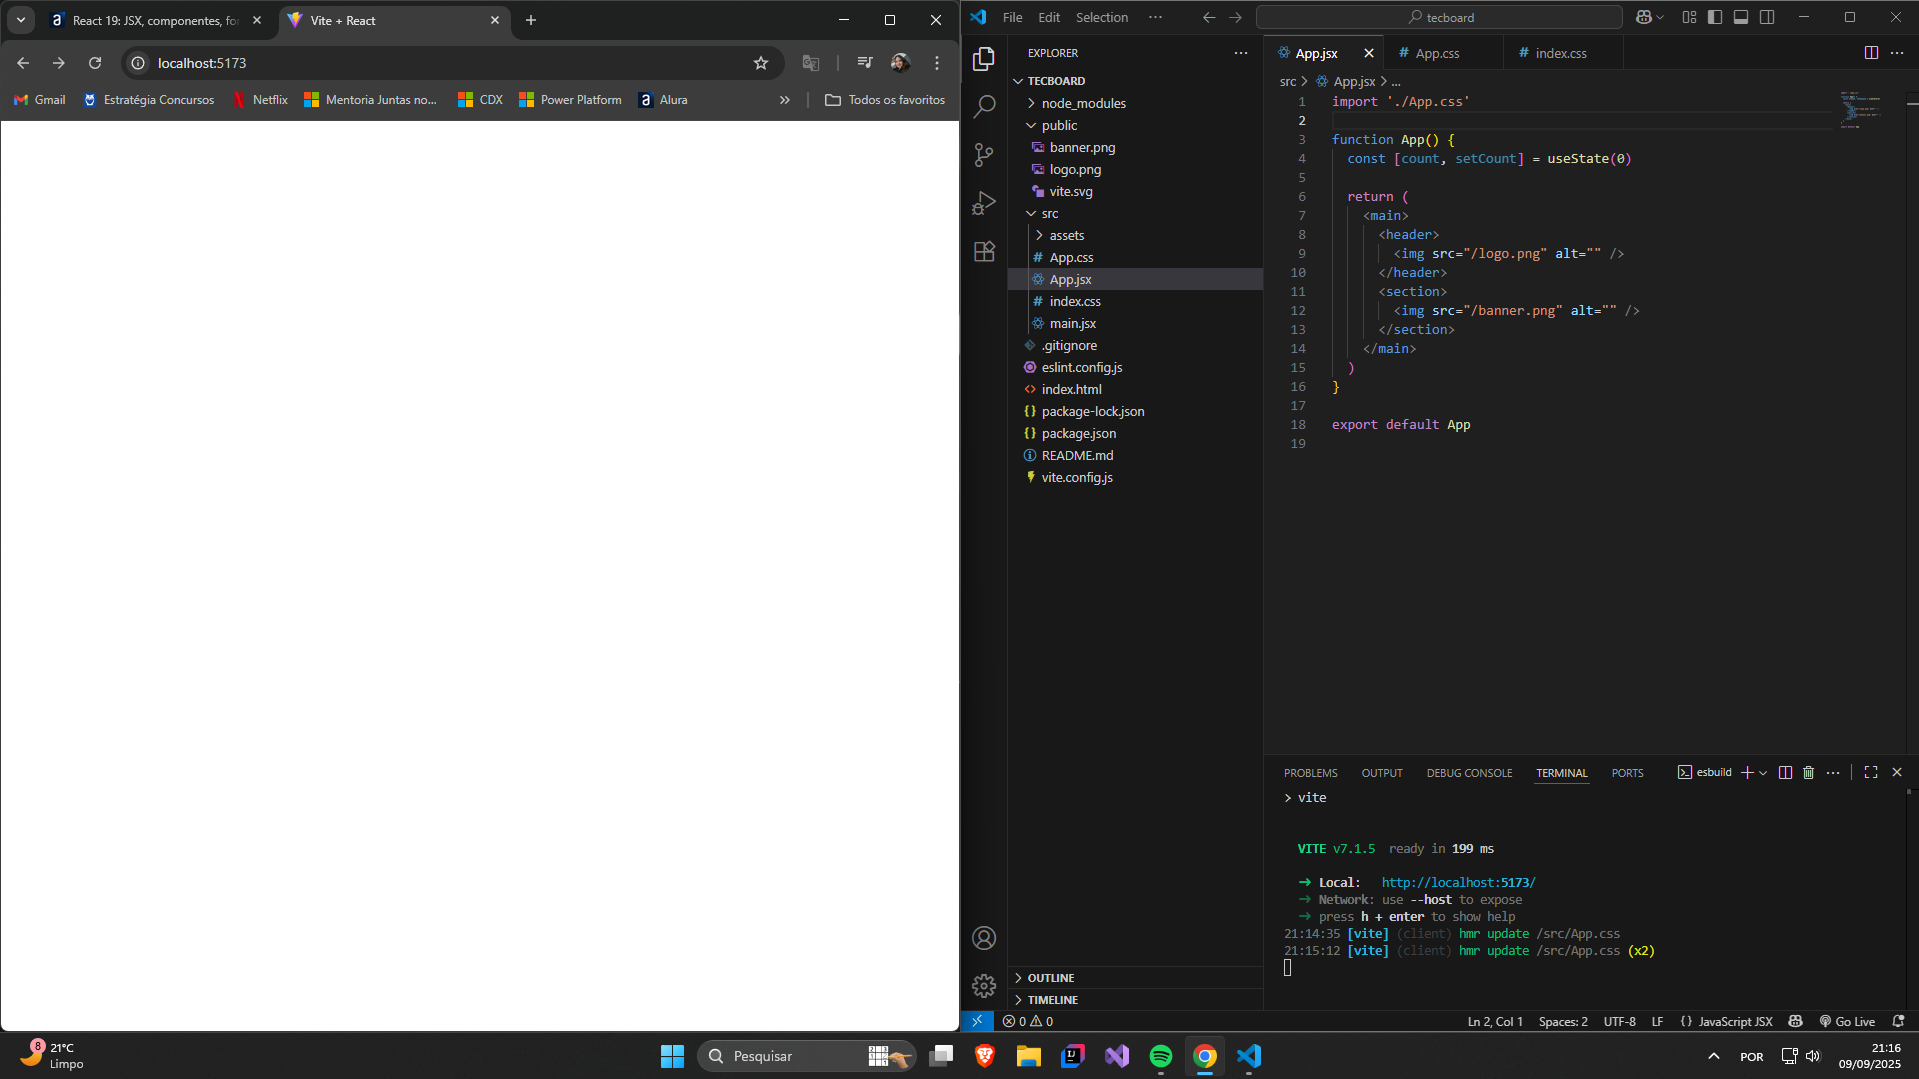Screen dimensions: 1919x1079
Task: Open Chrome profile avatar
Action: coord(900,63)
